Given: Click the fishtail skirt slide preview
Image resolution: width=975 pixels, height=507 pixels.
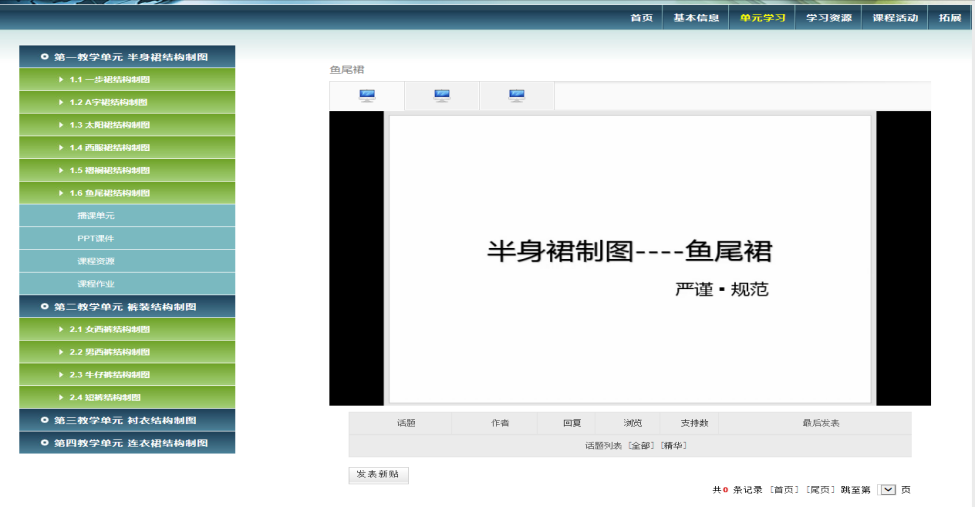Looking at the screenshot, I should (x=629, y=258).
